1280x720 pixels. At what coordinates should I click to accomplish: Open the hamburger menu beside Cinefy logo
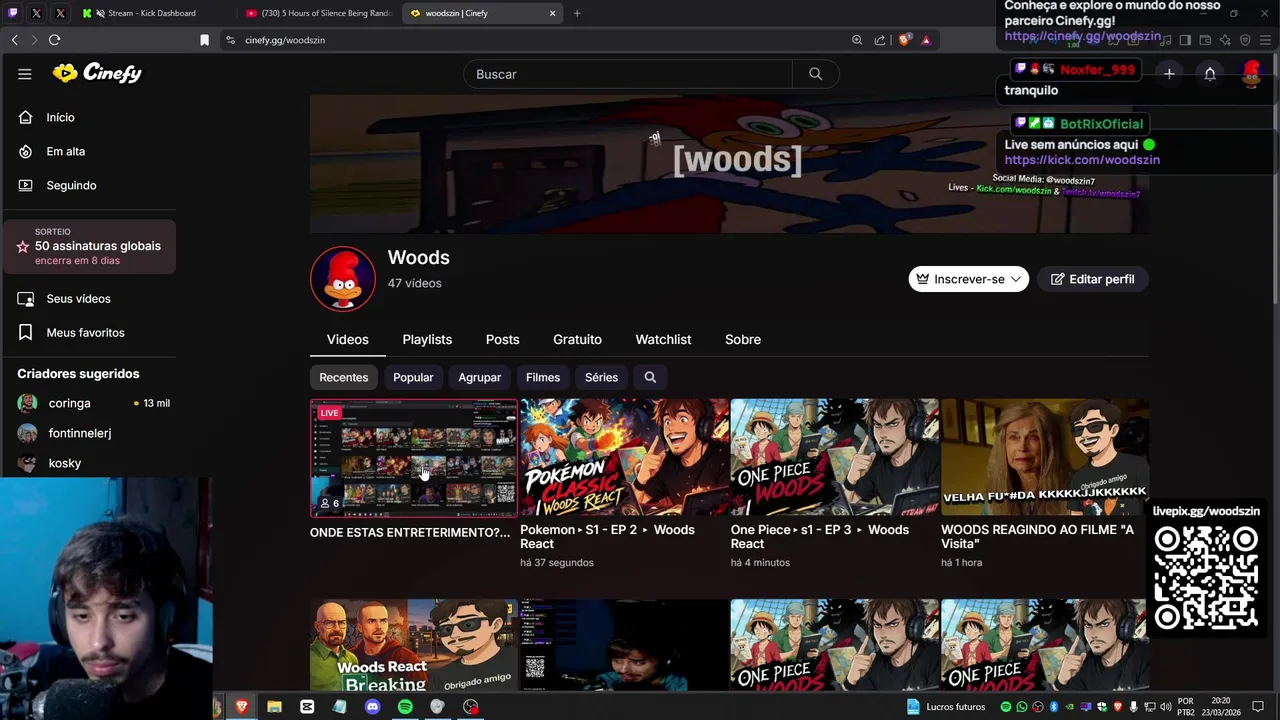point(25,73)
